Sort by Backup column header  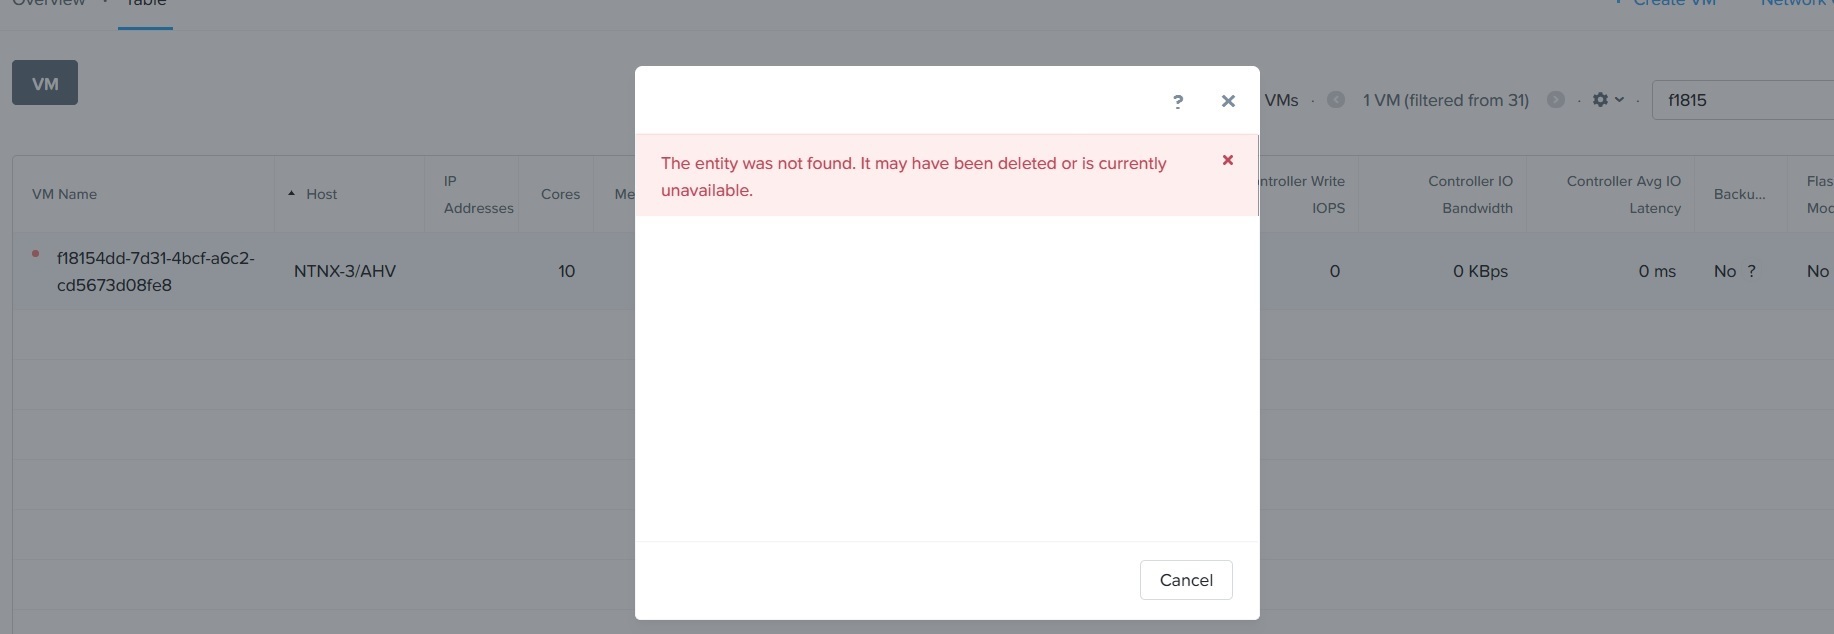click(x=1739, y=194)
